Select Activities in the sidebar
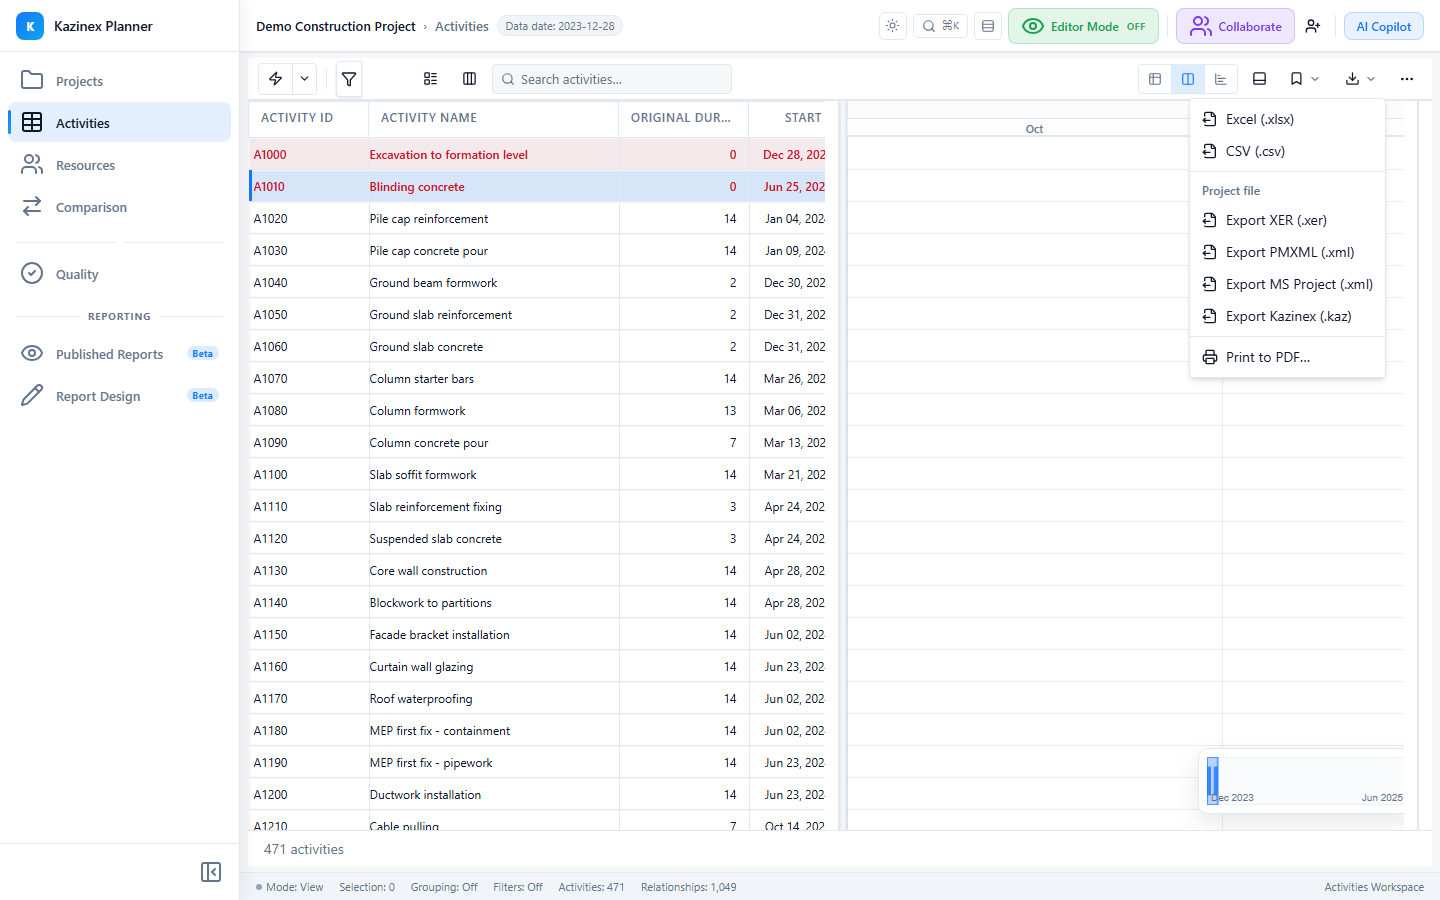This screenshot has height=900, width=1440. click(119, 123)
